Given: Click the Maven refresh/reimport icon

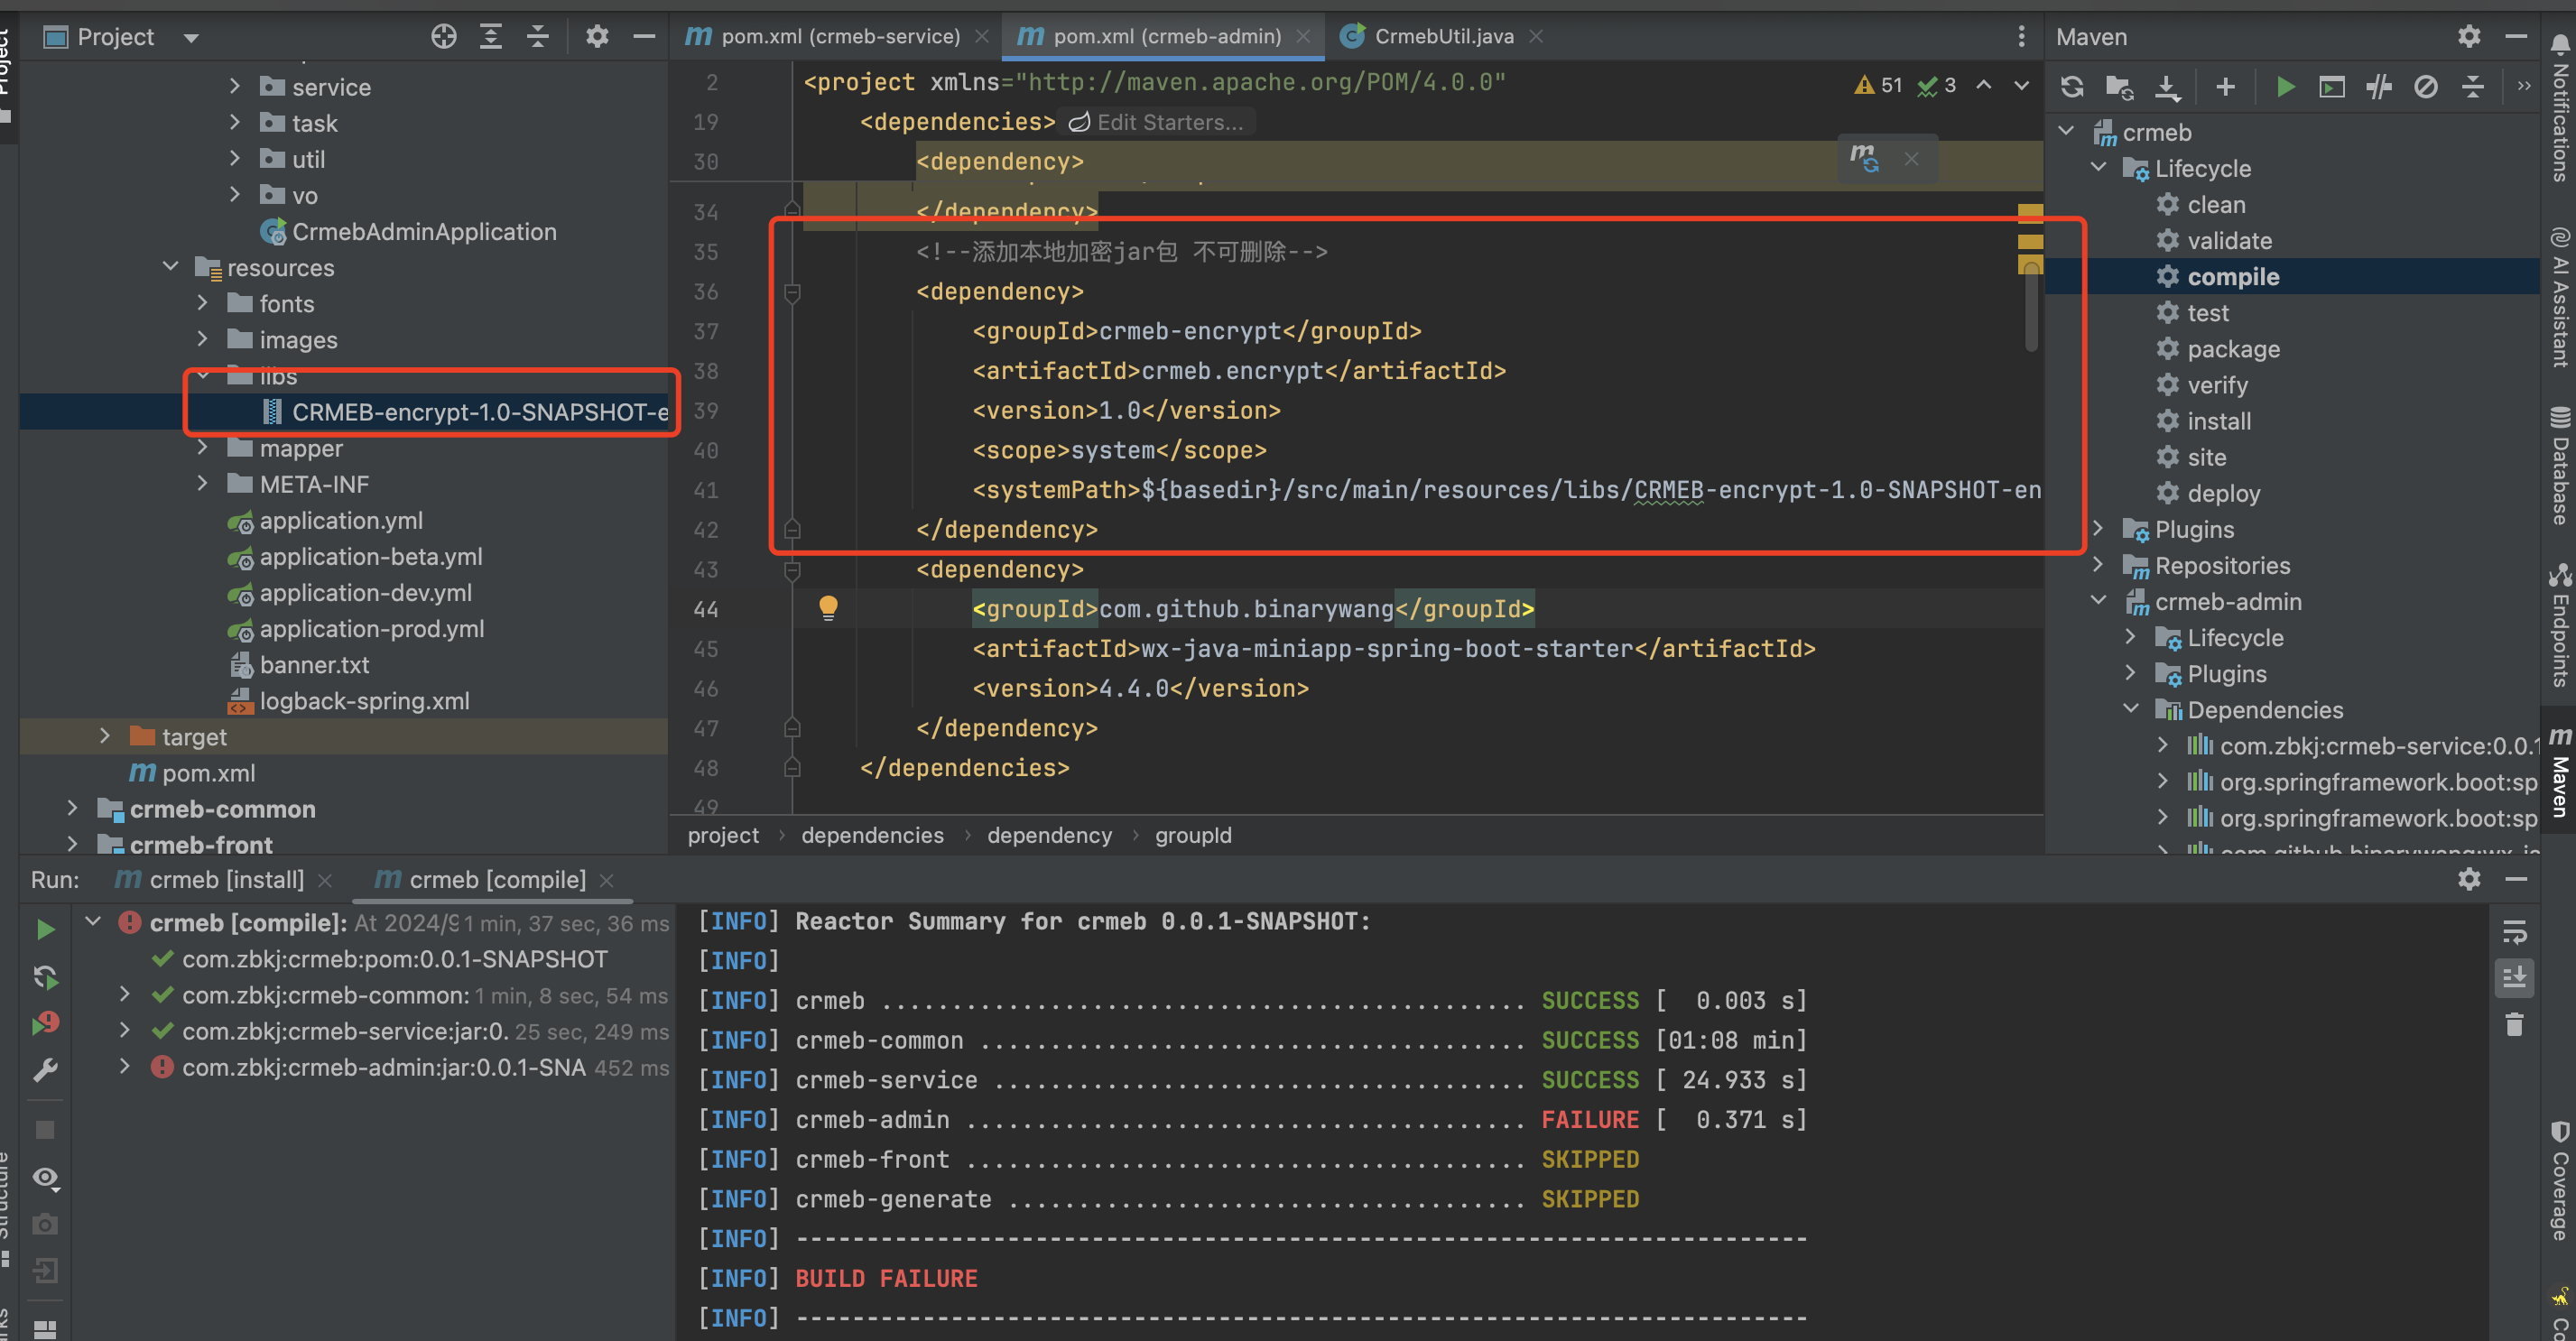Looking at the screenshot, I should (2069, 84).
